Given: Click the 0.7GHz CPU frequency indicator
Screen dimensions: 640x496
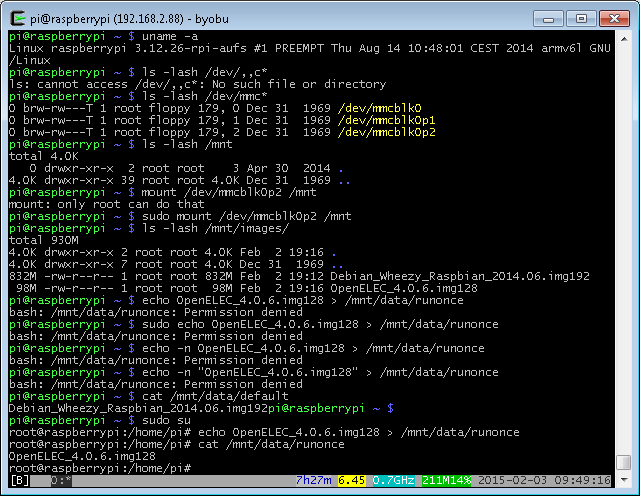Looking at the screenshot, I should tap(393, 480).
